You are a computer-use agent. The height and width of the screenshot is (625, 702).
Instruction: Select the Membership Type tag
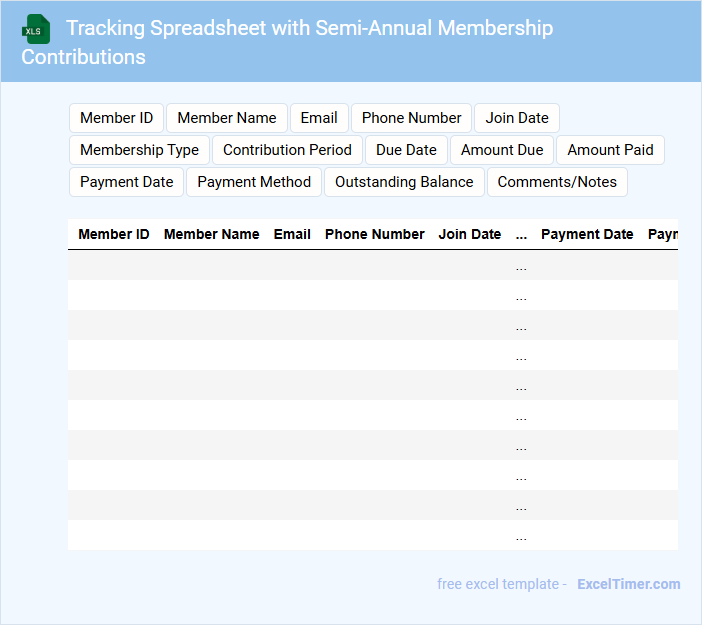[139, 150]
